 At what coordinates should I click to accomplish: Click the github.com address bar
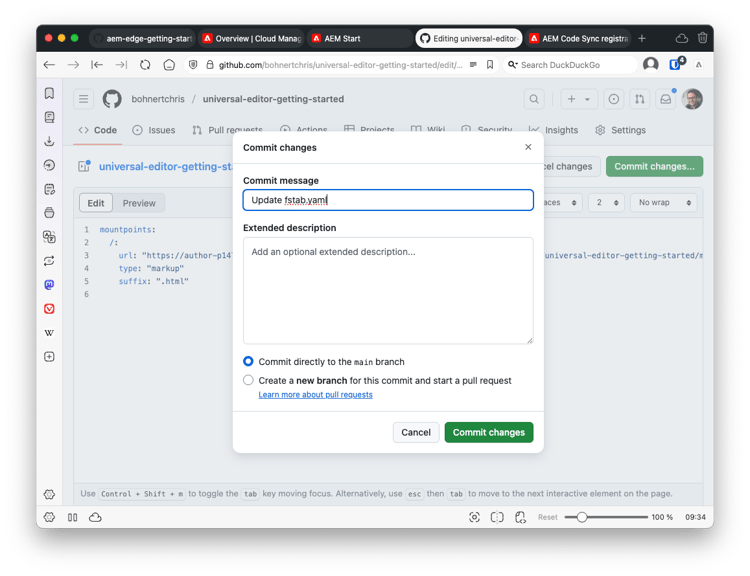click(340, 65)
